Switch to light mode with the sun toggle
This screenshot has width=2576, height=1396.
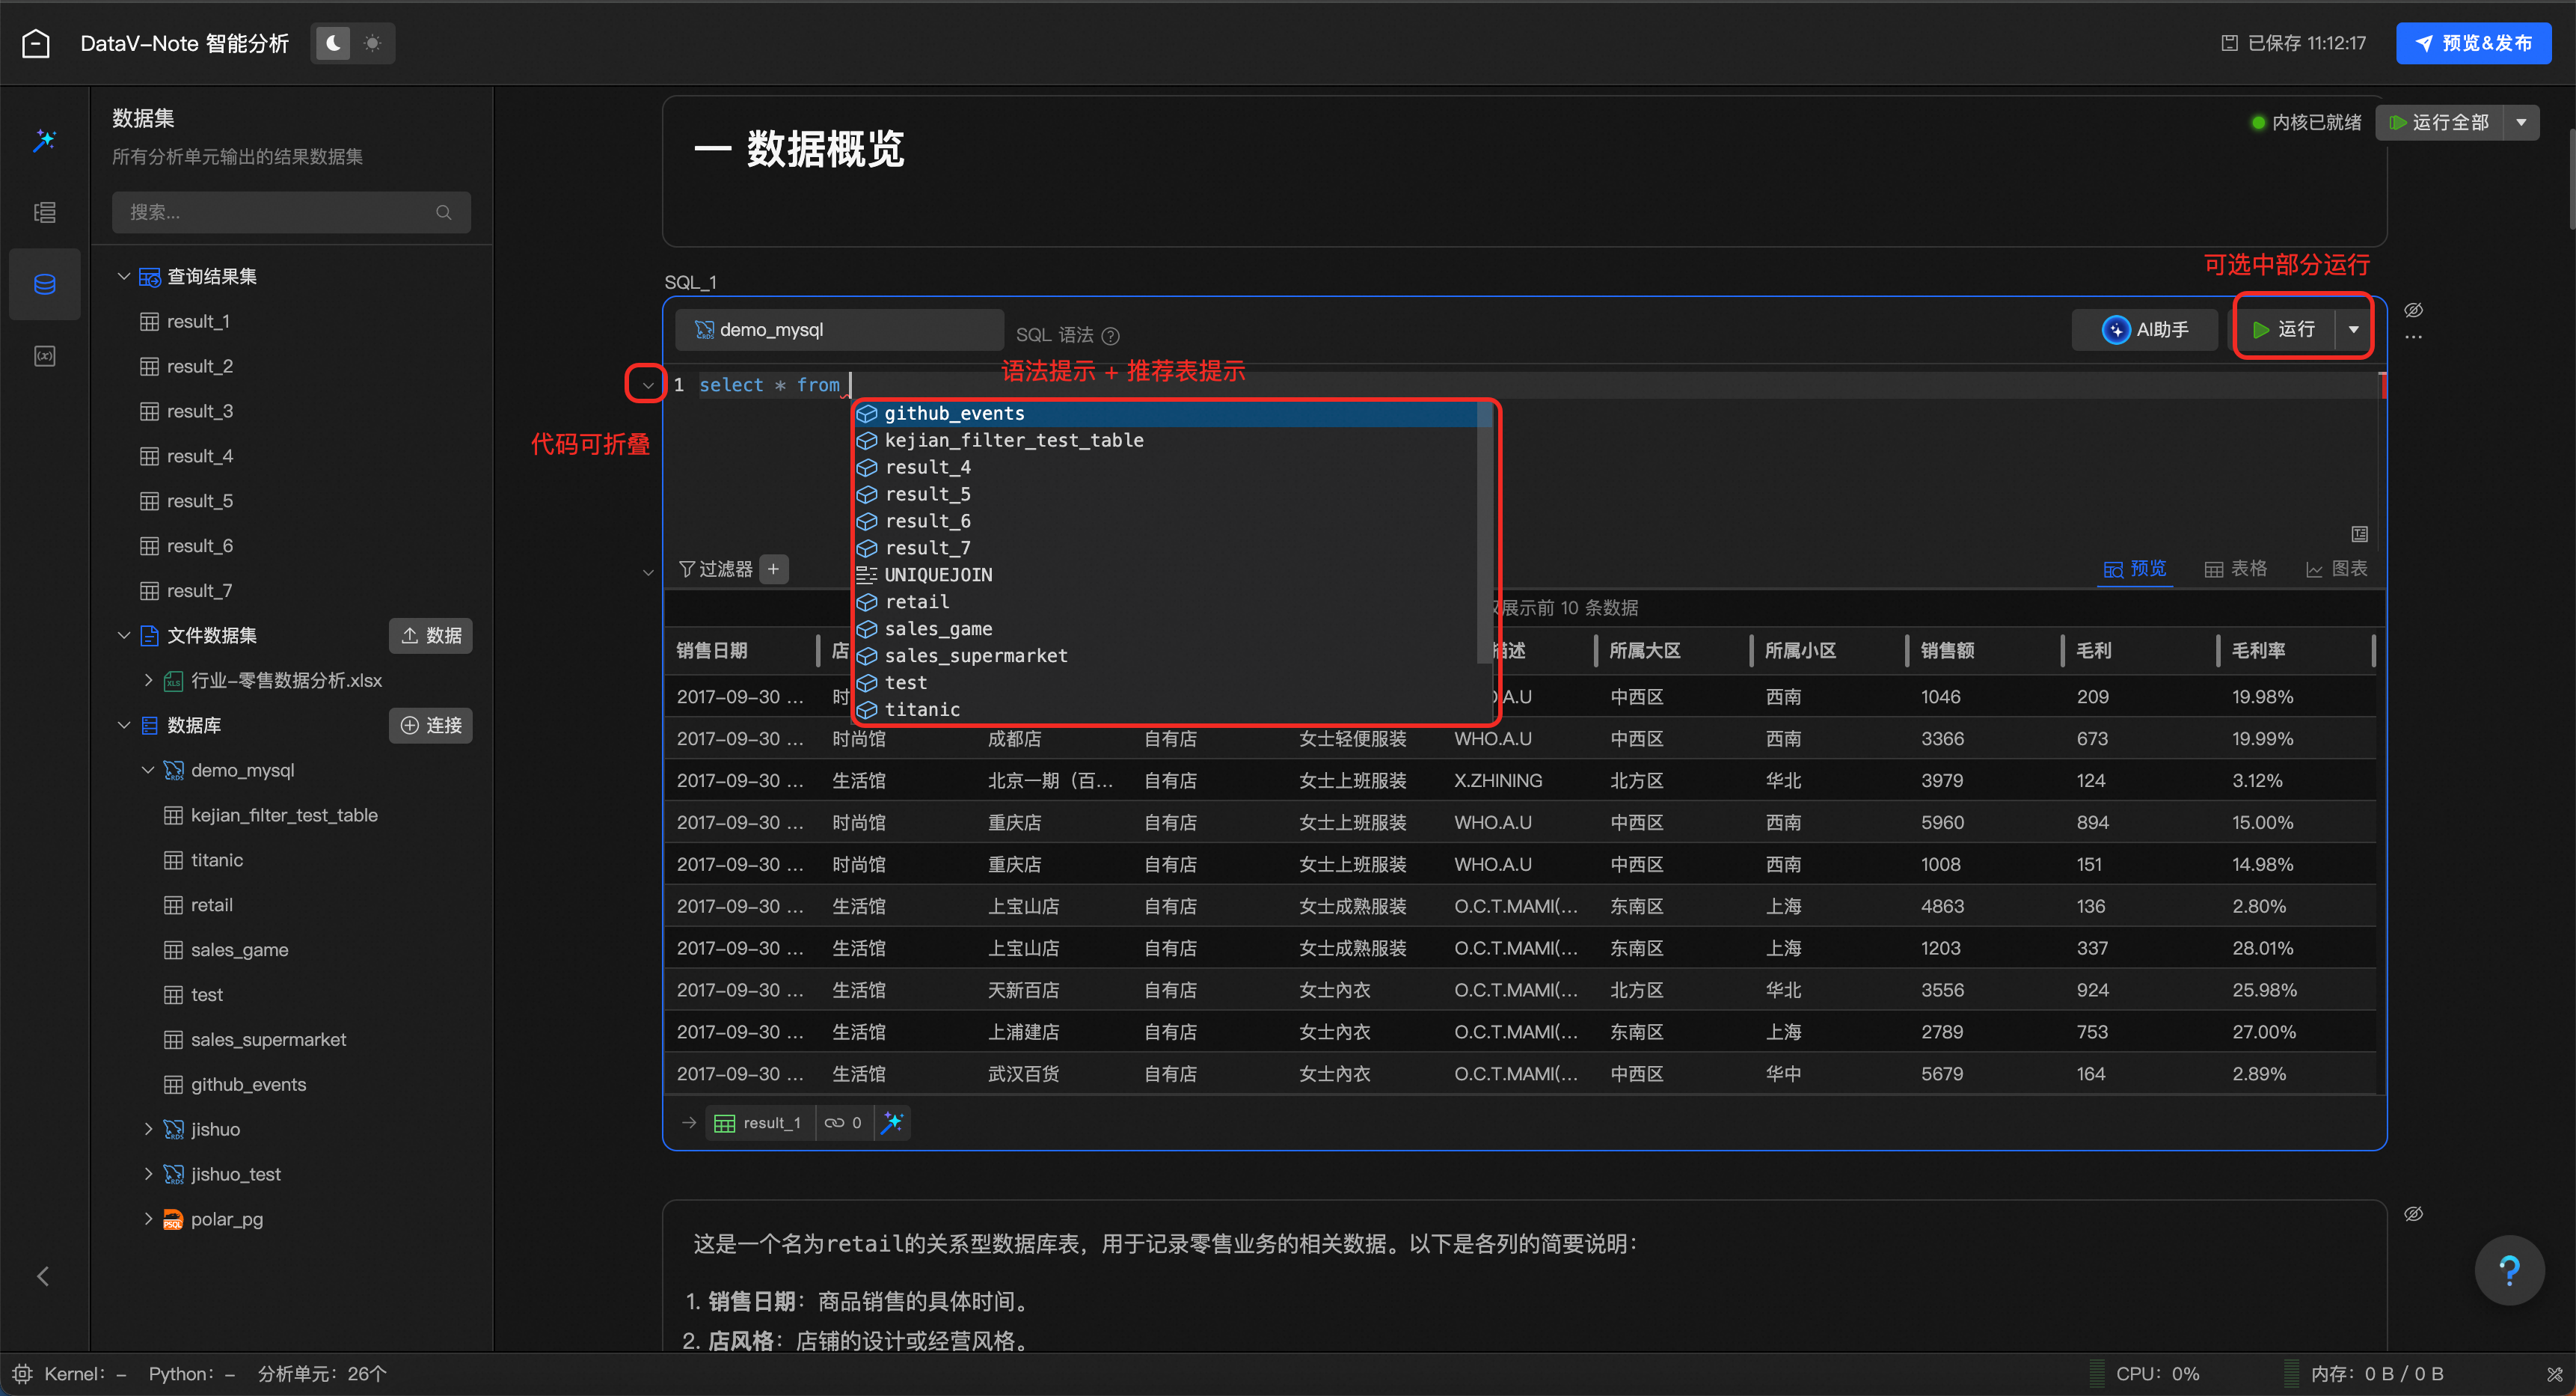click(x=372, y=43)
